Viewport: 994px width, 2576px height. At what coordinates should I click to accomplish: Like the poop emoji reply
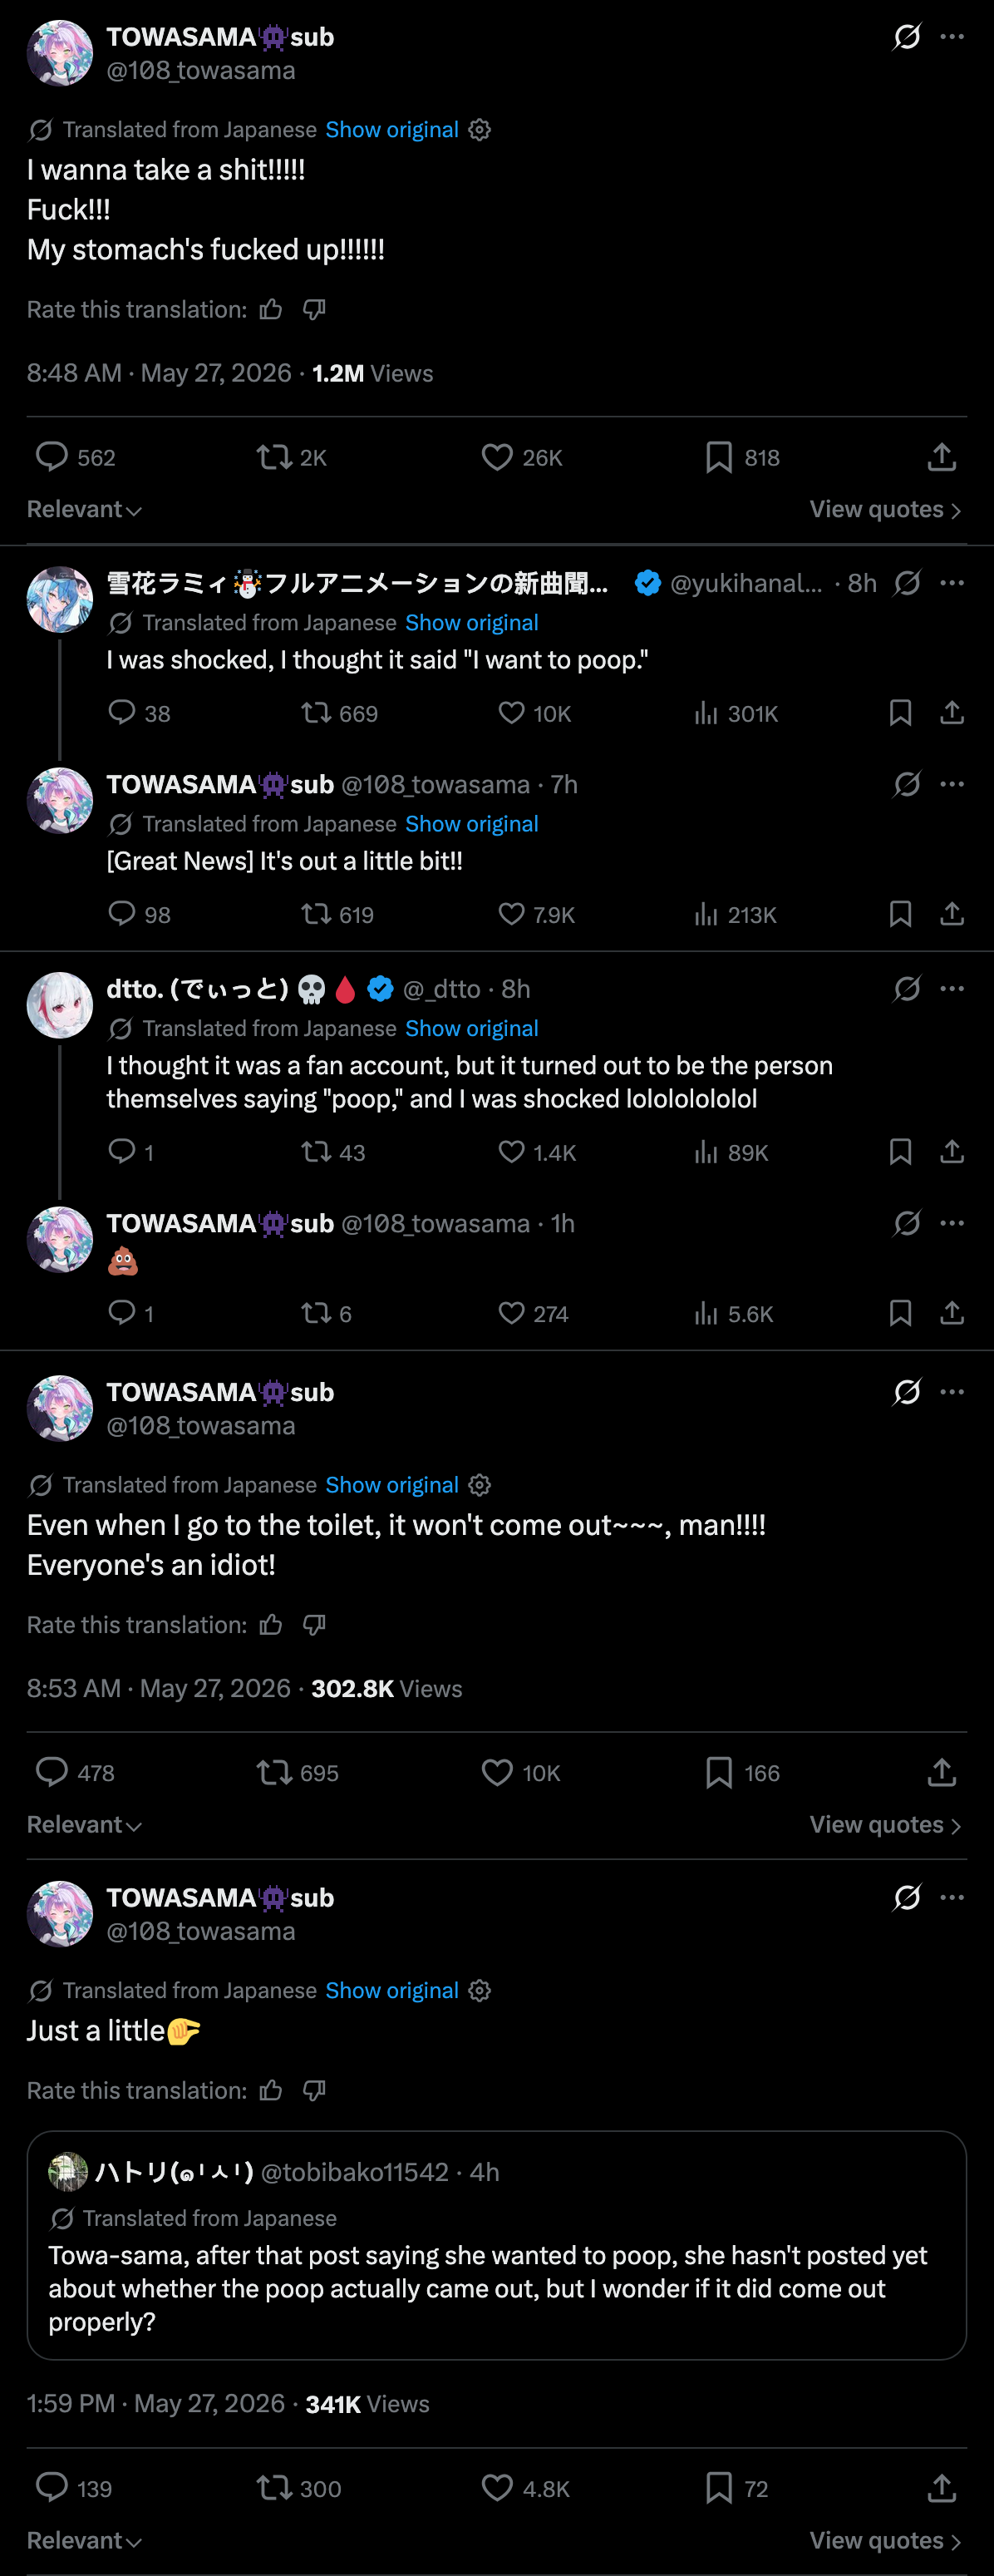tap(511, 1313)
